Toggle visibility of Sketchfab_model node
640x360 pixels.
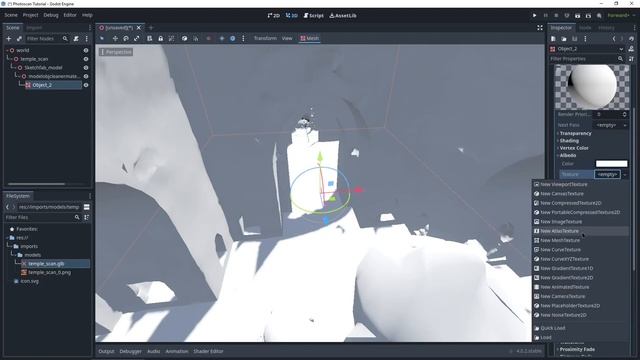pyautogui.click(x=86, y=67)
